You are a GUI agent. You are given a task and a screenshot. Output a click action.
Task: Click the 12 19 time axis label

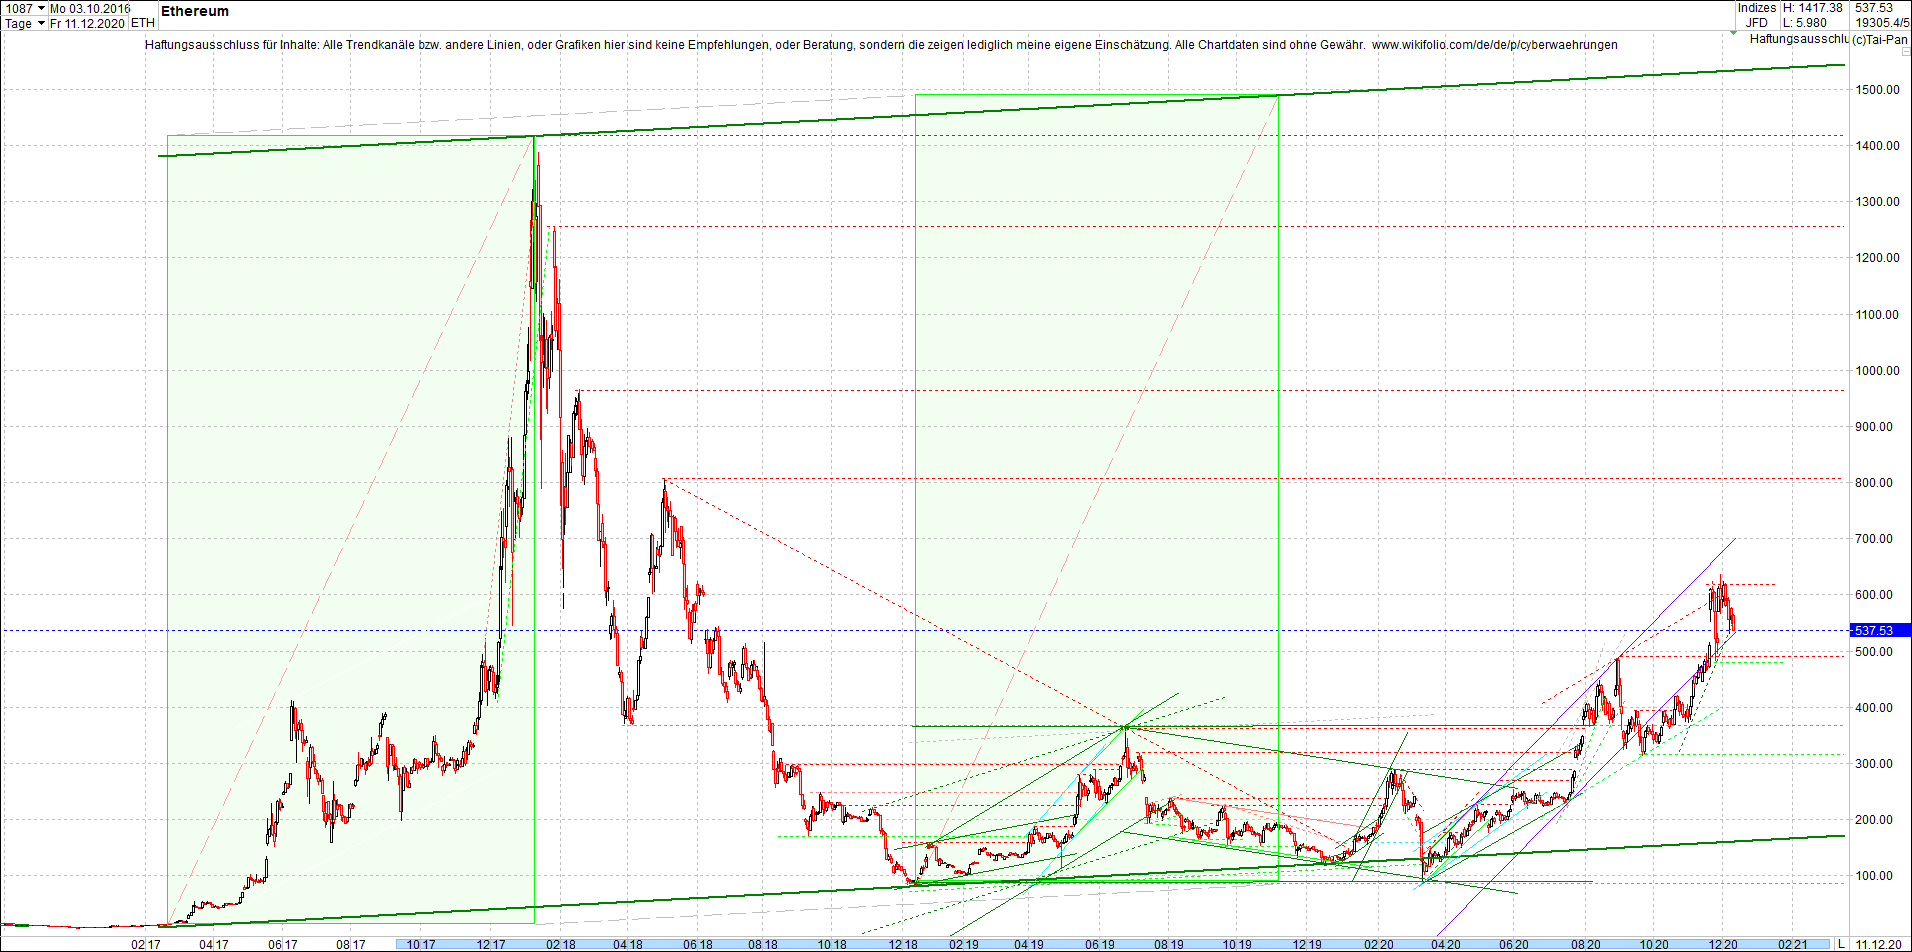[1307, 944]
